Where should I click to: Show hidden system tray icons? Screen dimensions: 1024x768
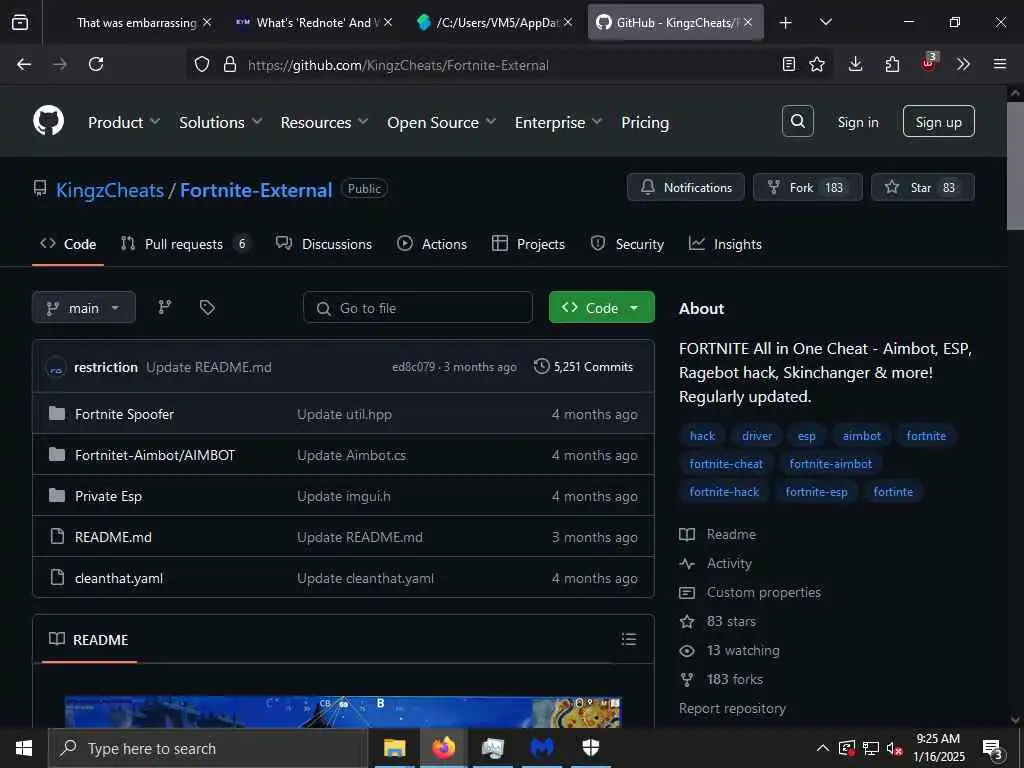click(823, 748)
